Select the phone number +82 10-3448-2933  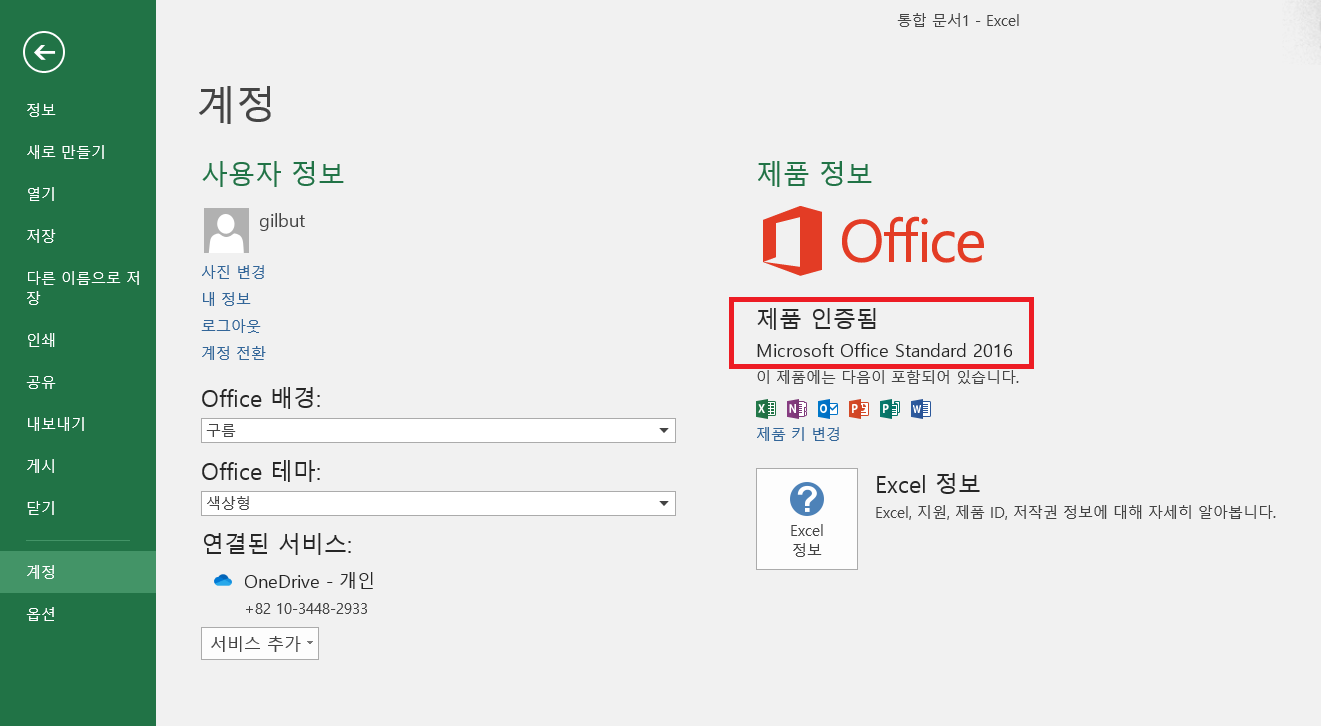pyautogui.click(x=306, y=609)
